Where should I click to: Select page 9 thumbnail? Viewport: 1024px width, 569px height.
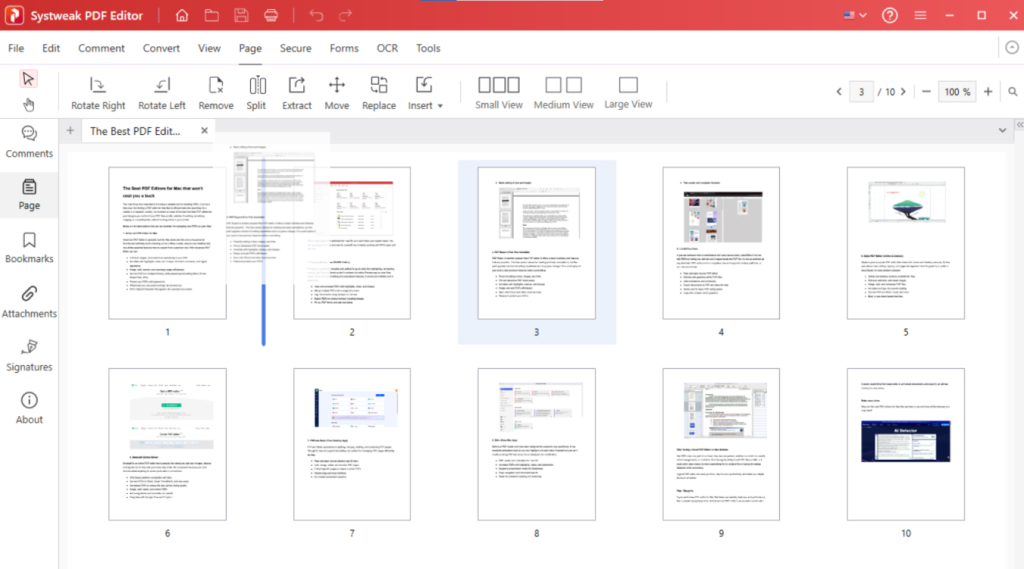721,444
